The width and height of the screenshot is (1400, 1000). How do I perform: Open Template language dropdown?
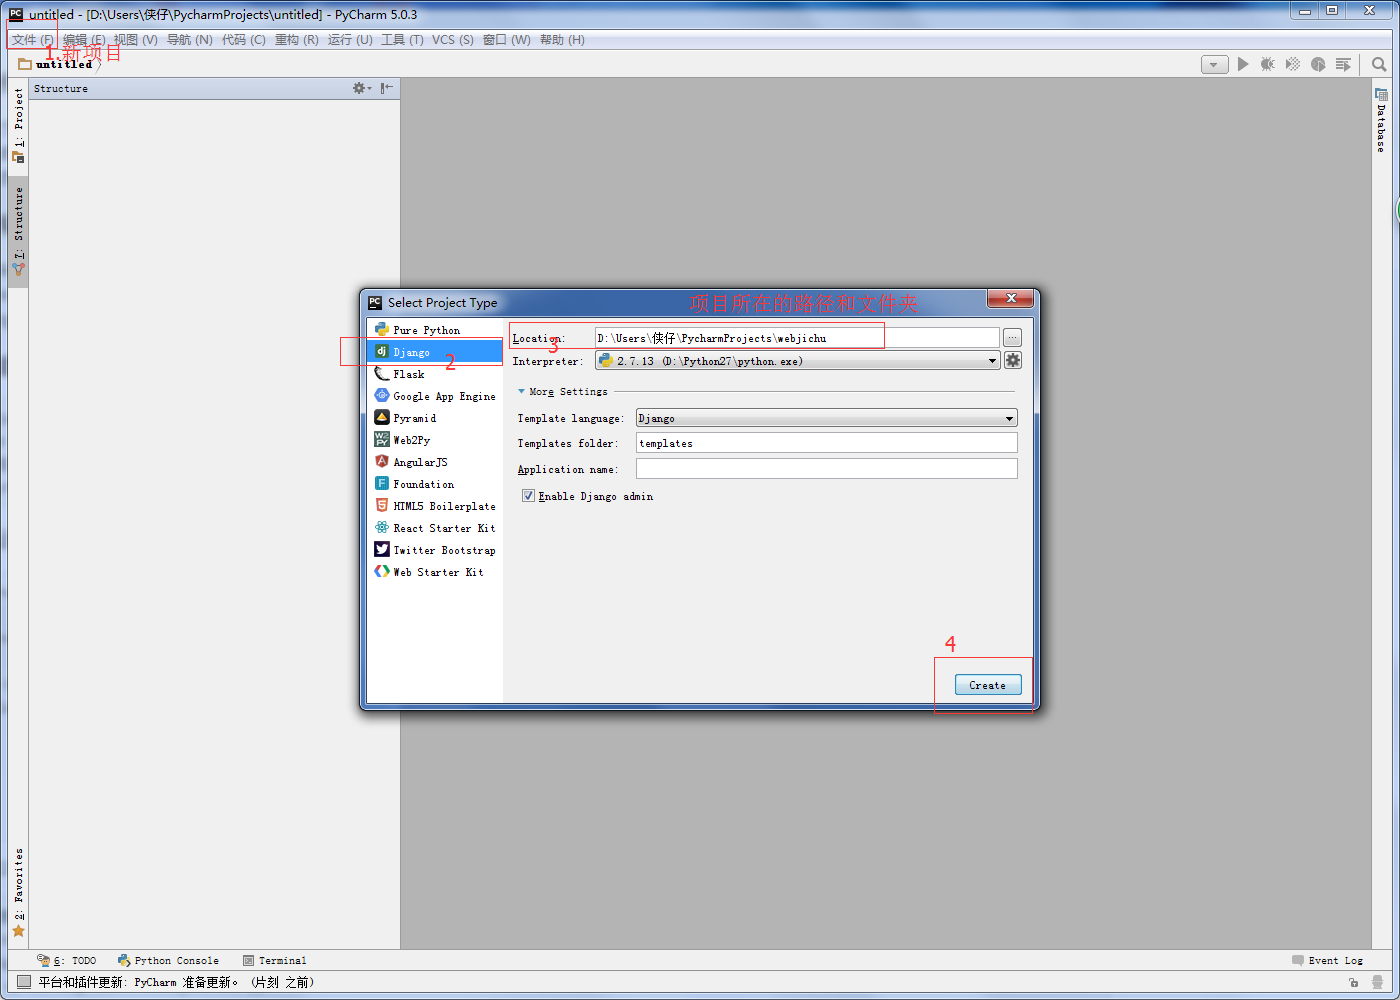click(827, 418)
